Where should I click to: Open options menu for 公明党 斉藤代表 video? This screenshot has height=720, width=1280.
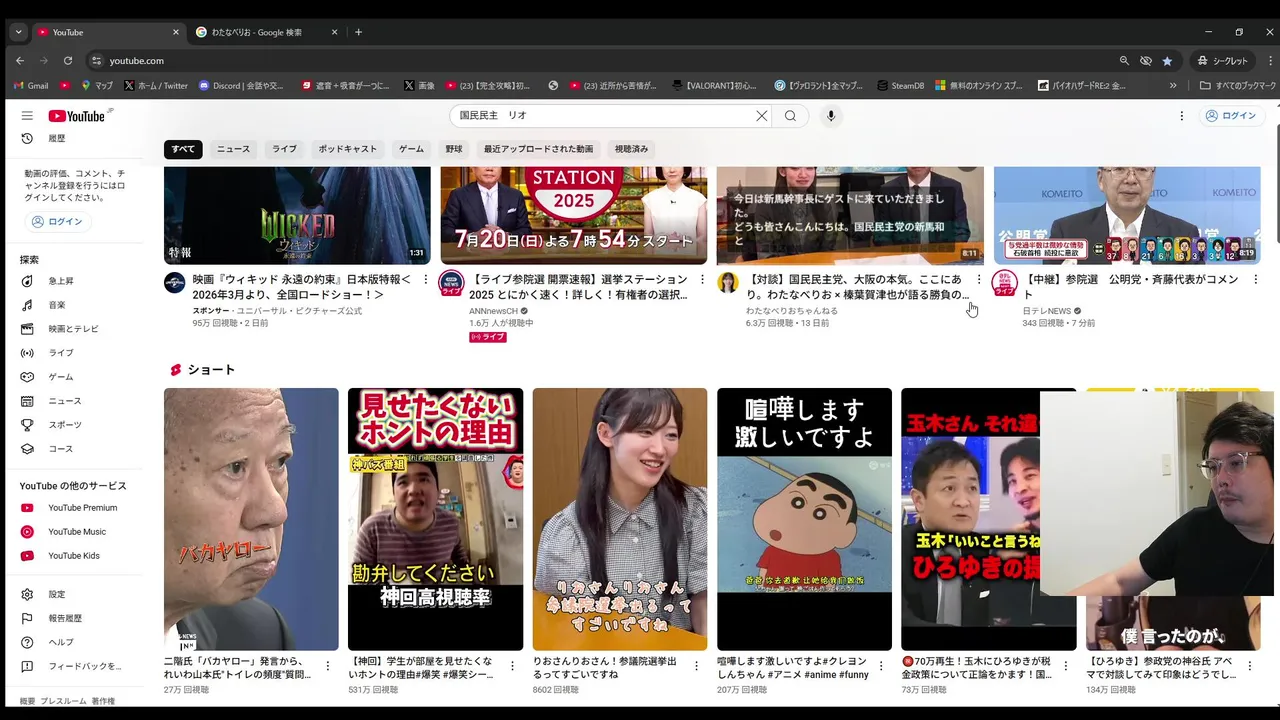tap(1256, 279)
